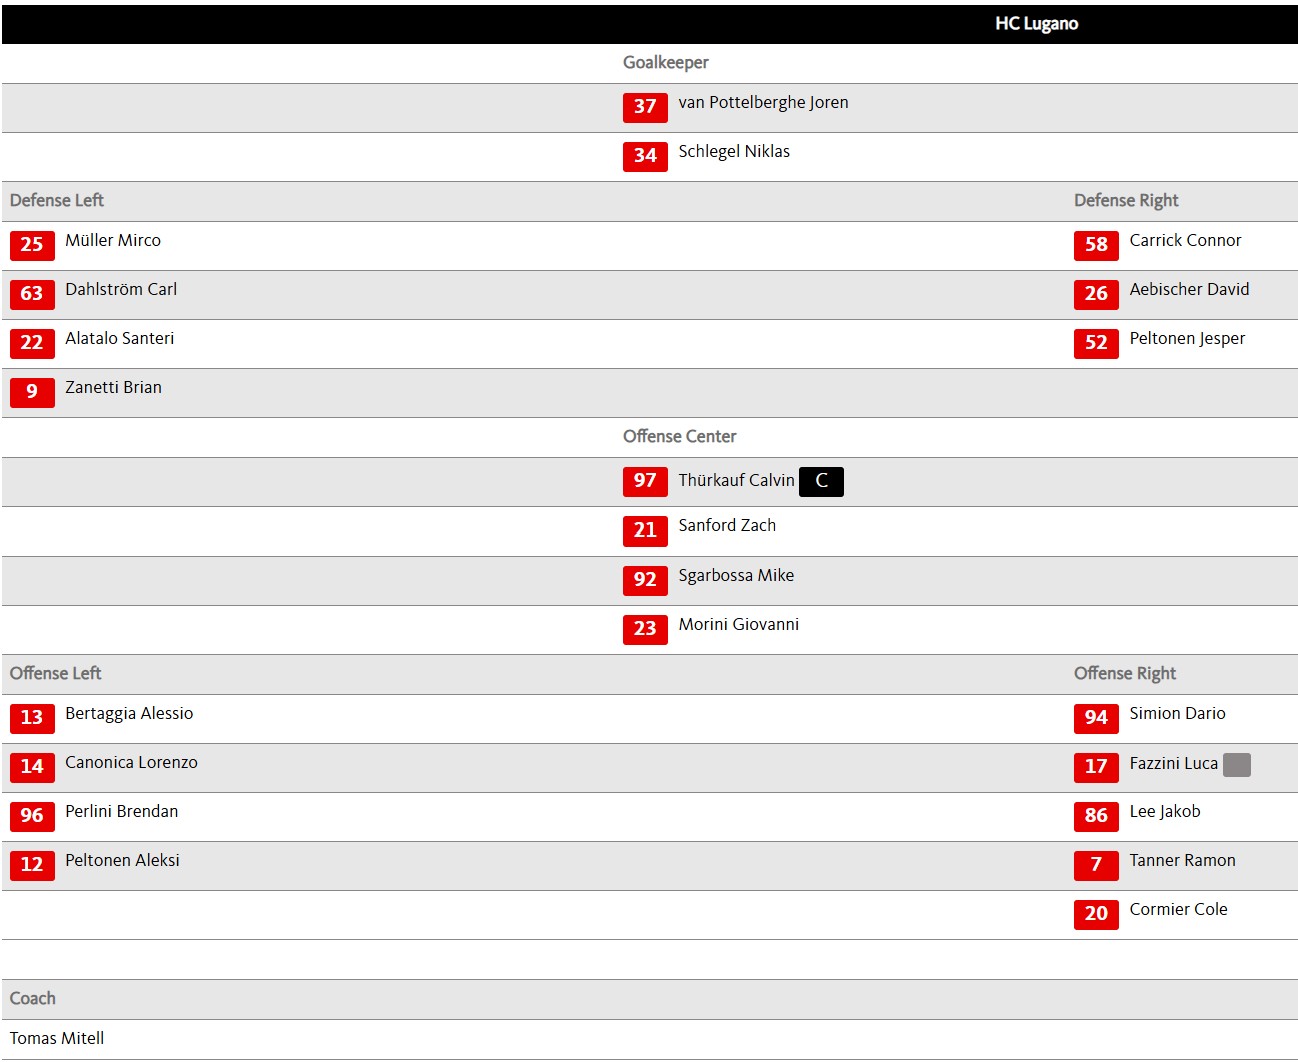
Task: Open player Müller Mirco
Action: [x=113, y=241]
